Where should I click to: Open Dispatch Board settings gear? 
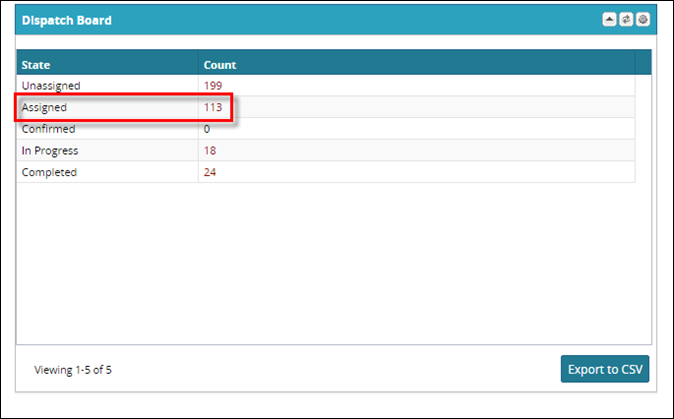tap(643, 20)
